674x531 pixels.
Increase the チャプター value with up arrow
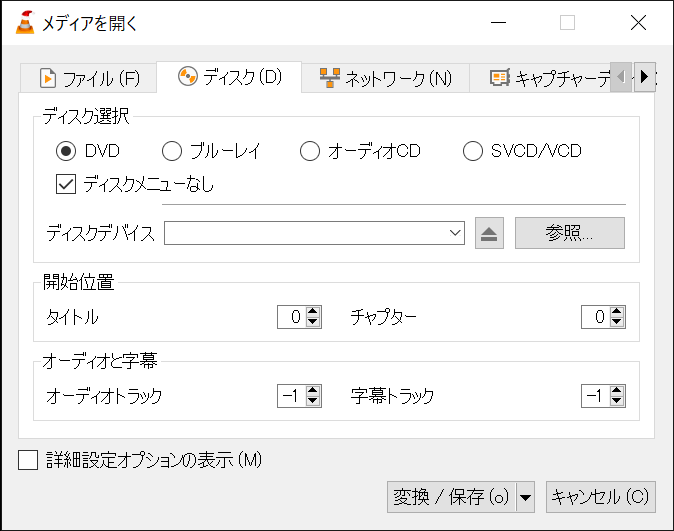(617, 311)
